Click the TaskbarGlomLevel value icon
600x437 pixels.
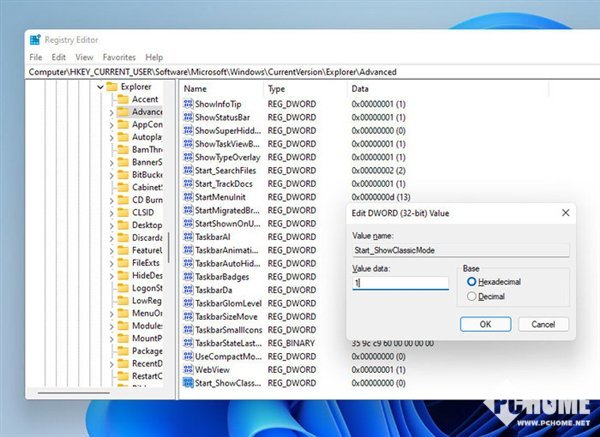(188, 303)
